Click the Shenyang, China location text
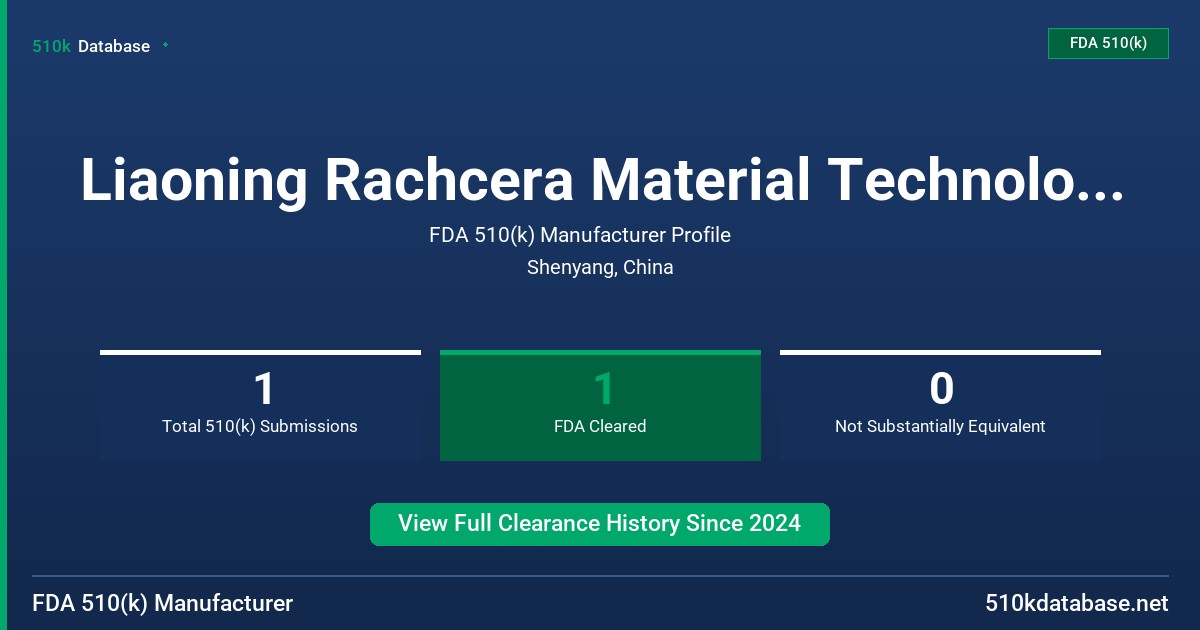Image resolution: width=1200 pixels, height=630 pixels. pyautogui.click(x=600, y=267)
